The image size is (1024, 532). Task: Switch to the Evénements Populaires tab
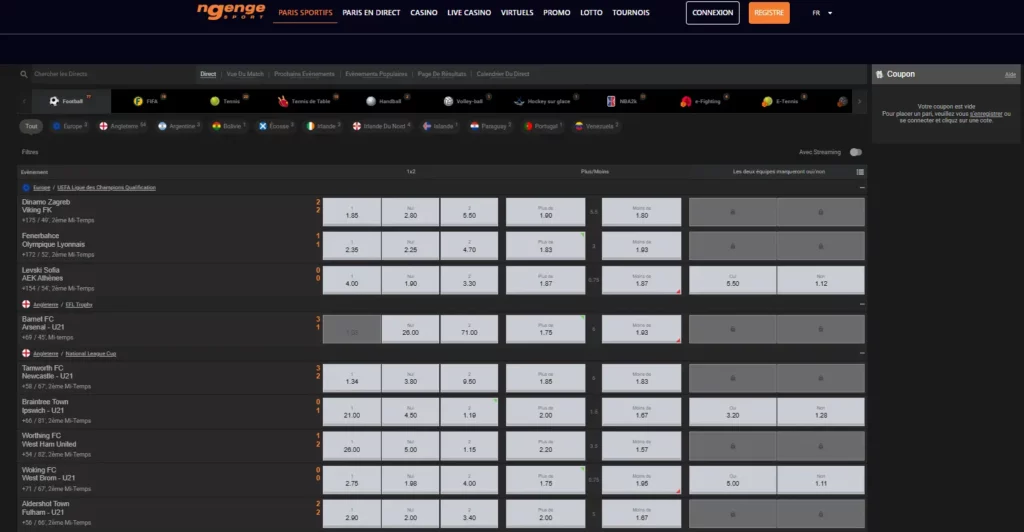coord(376,74)
